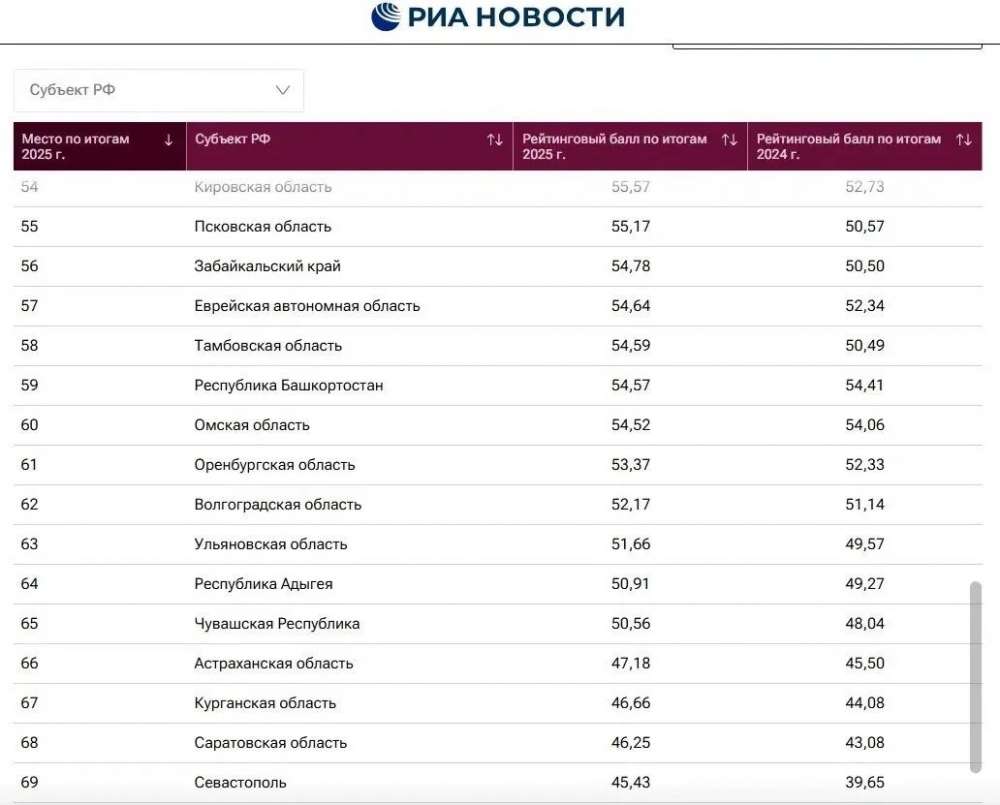The image size is (1000, 805).
Task: Click 2025 score 54,52 for Омская область
Action: click(x=631, y=425)
